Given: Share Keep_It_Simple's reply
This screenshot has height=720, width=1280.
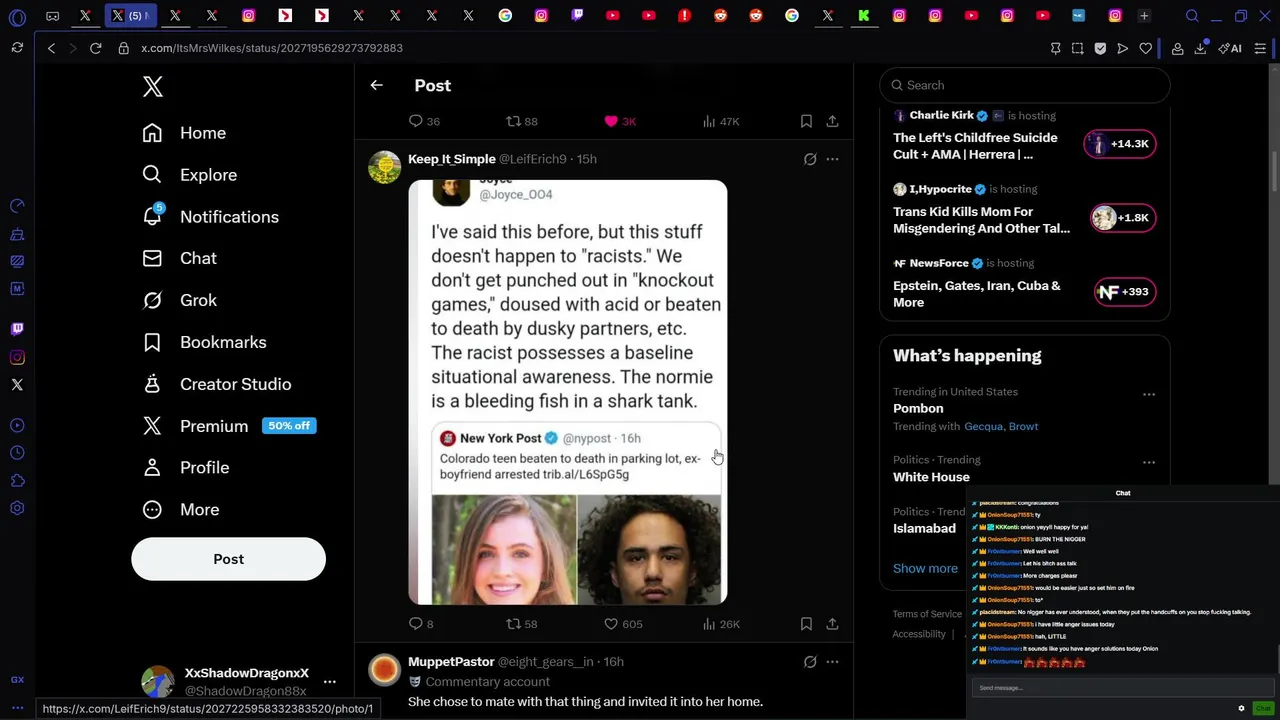Looking at the screenshot, I should [x=832, y=624].
